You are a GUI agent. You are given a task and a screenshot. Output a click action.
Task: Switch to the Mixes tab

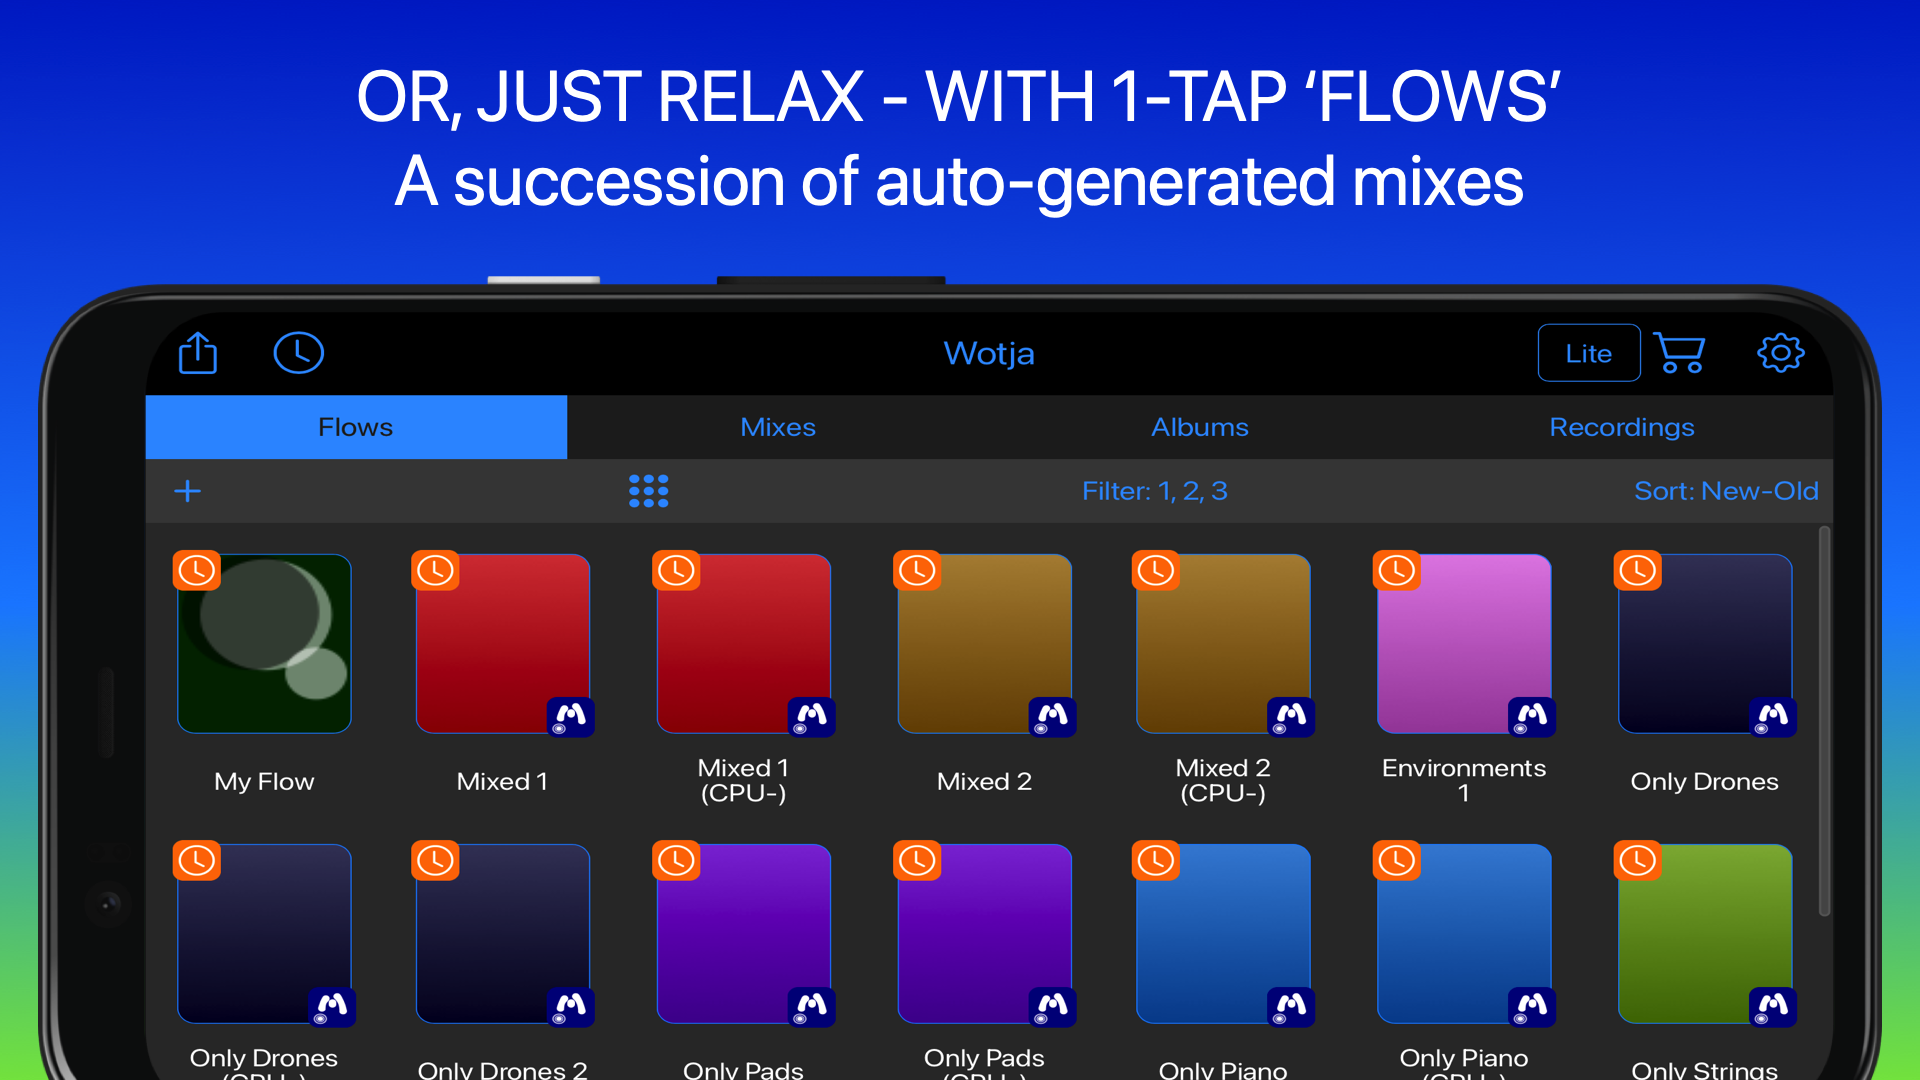(x=778, y=427)
